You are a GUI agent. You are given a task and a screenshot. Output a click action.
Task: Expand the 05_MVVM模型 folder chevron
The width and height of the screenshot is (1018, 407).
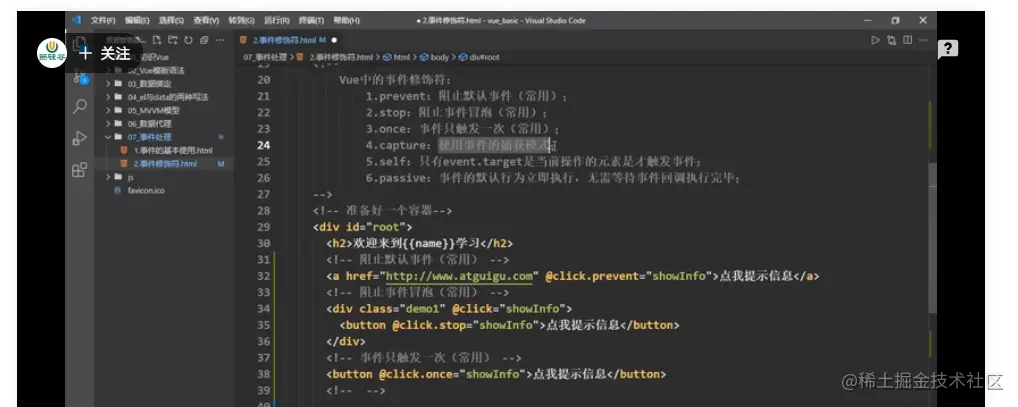pyautogui.click(x=108, y=110)
